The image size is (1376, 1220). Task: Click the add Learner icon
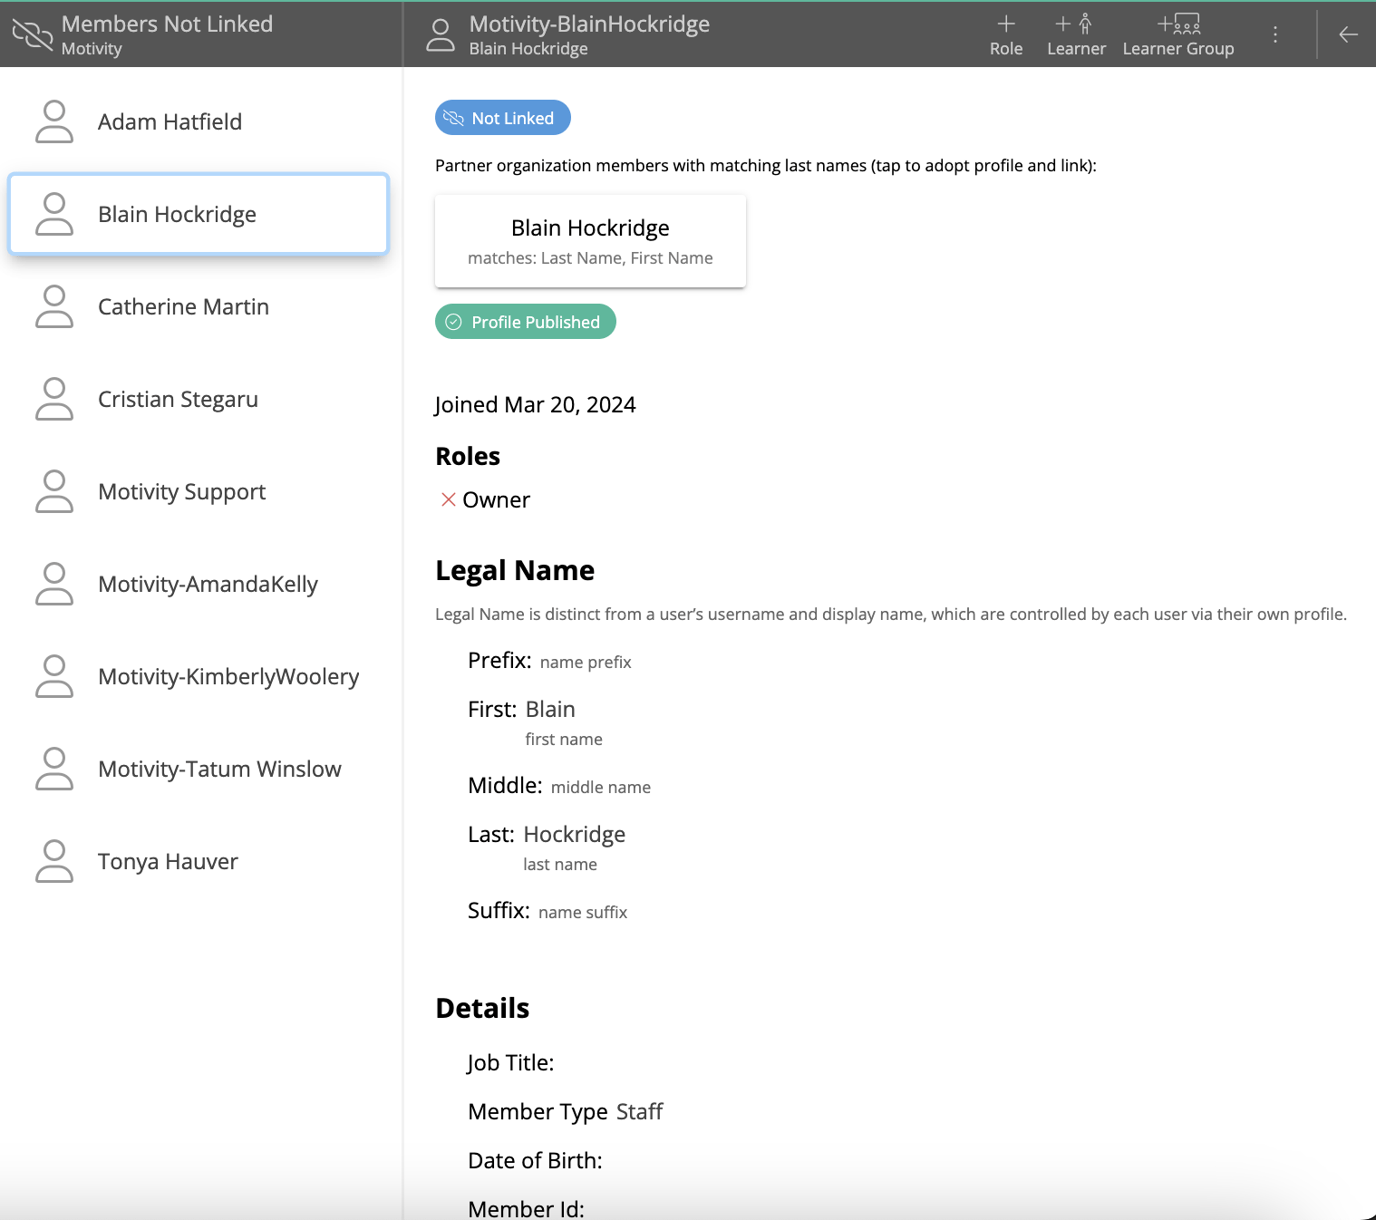coord(1075,25)
